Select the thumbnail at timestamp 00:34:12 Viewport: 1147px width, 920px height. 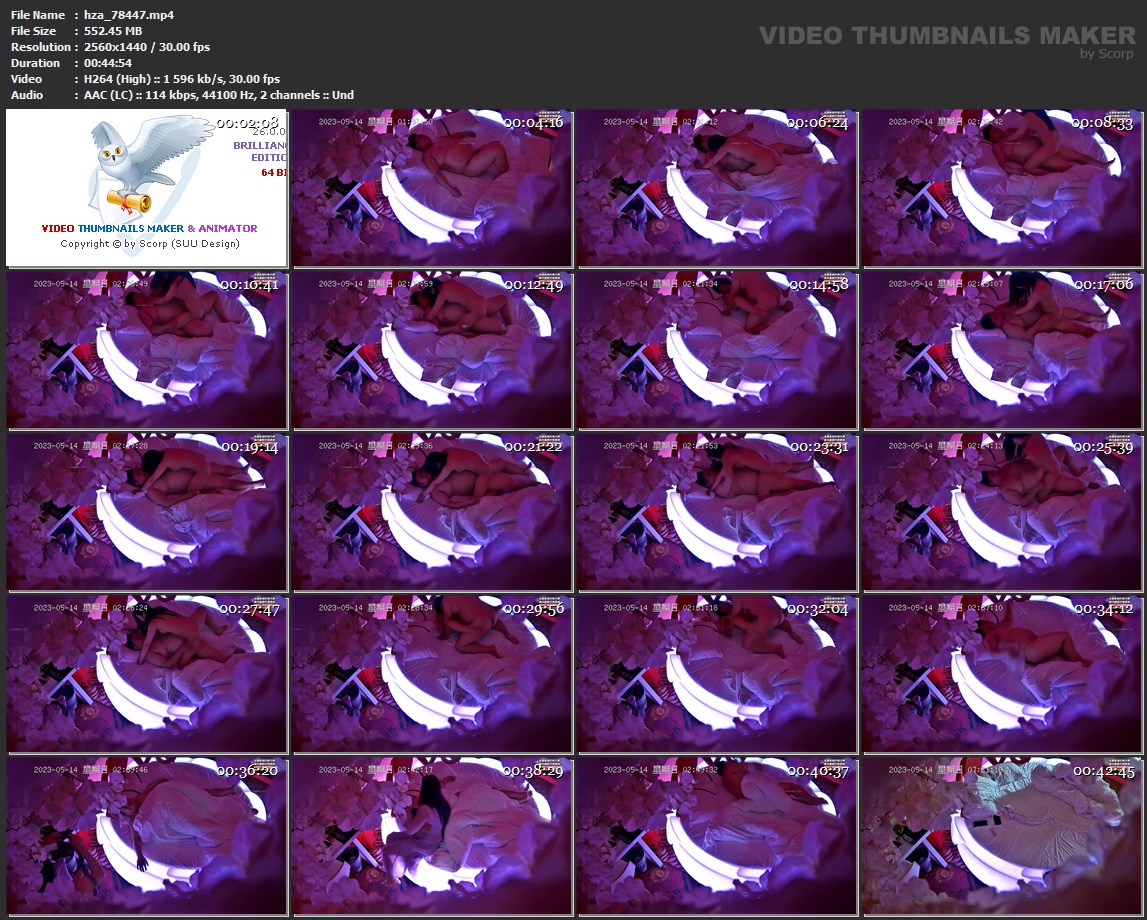(x=1002, y=674)
